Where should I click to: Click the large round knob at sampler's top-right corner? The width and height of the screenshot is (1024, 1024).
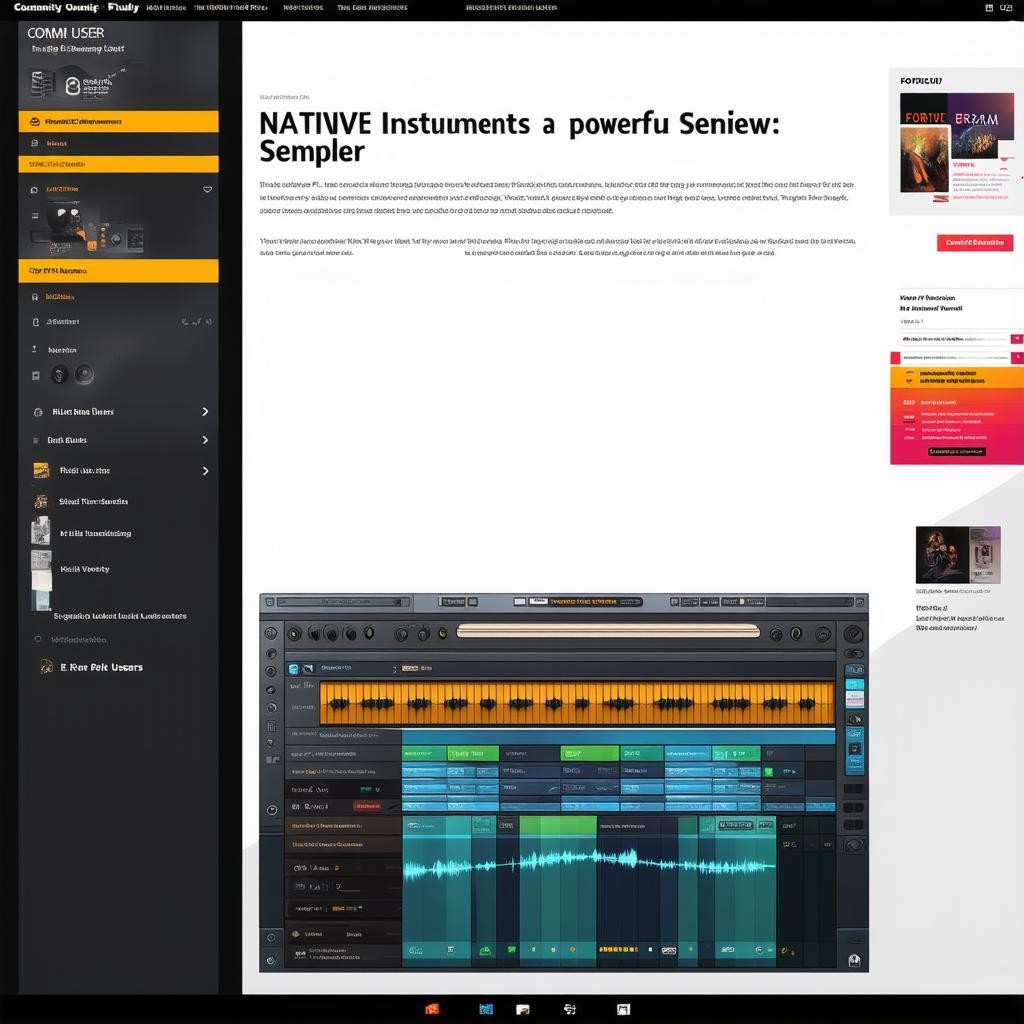click(x=853, y=634)
